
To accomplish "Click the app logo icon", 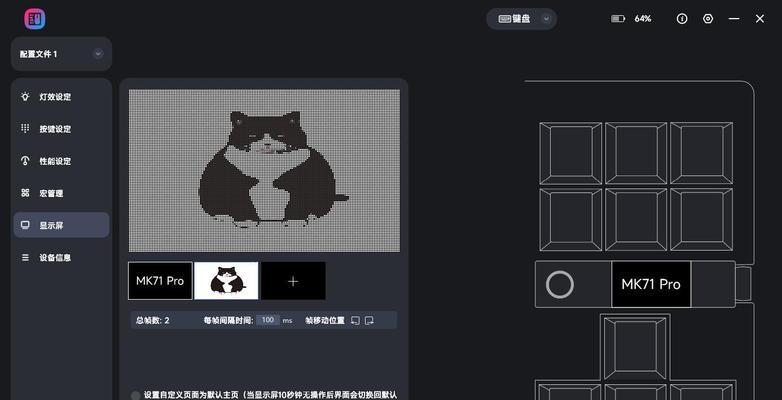I will 34,19.
